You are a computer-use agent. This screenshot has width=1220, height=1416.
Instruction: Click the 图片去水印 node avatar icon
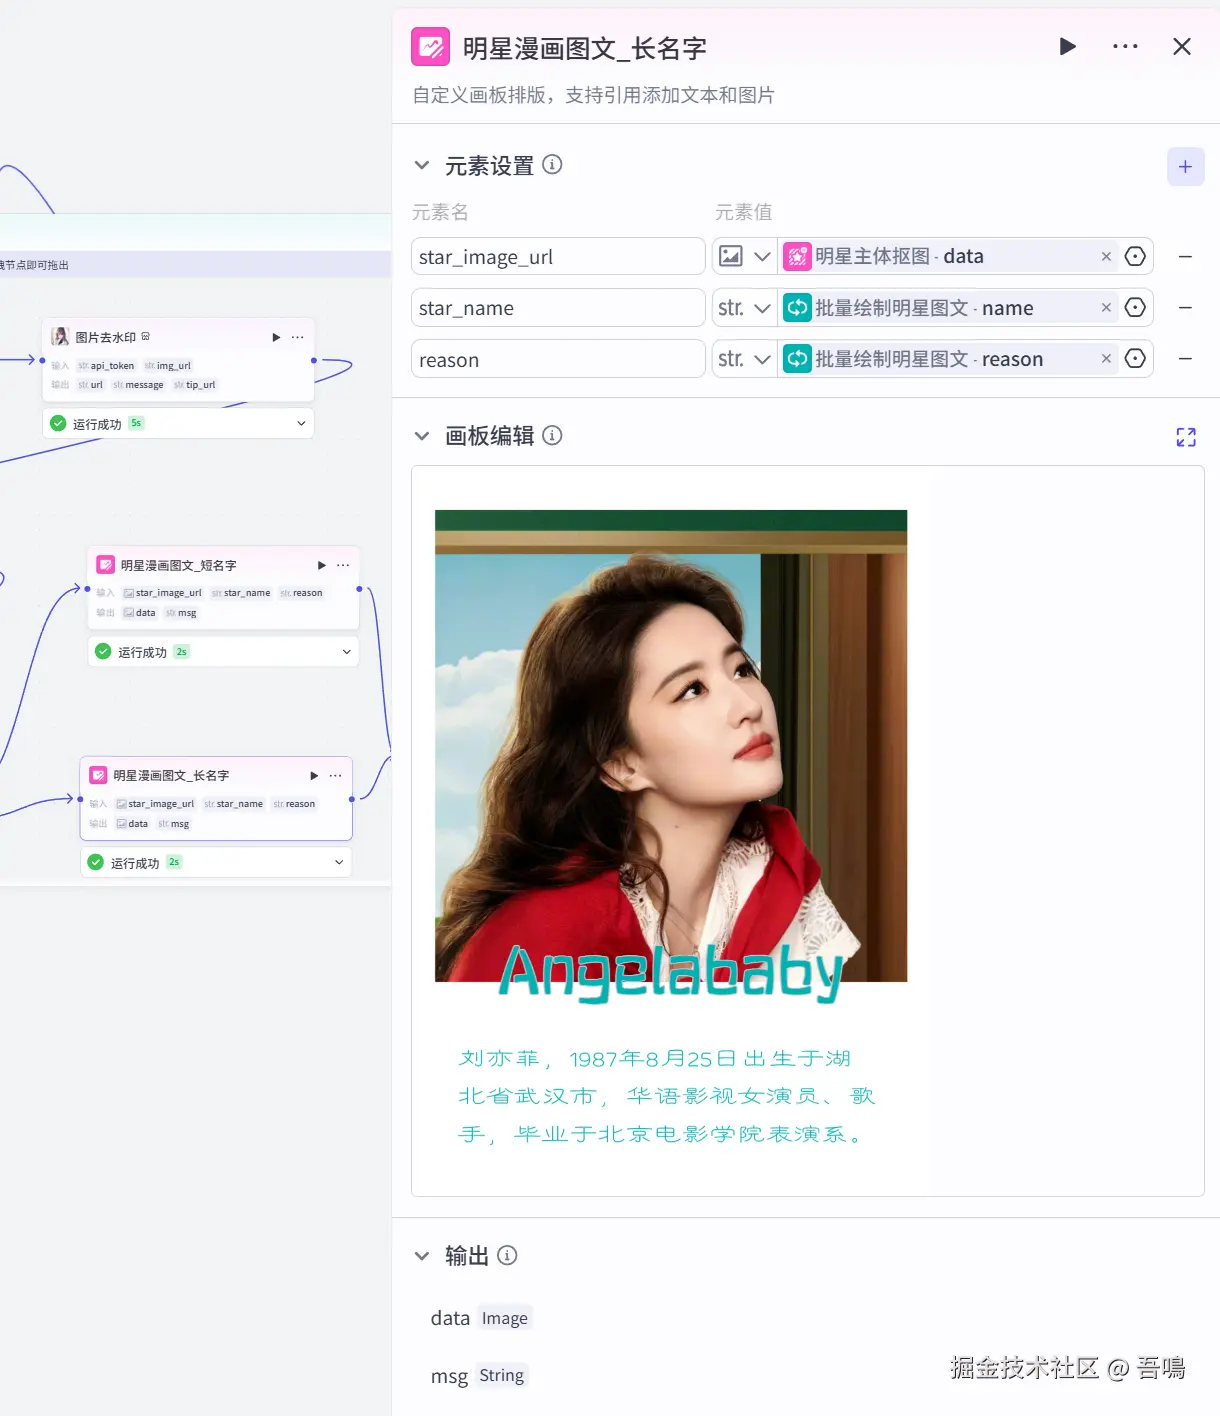coord(60,337)
